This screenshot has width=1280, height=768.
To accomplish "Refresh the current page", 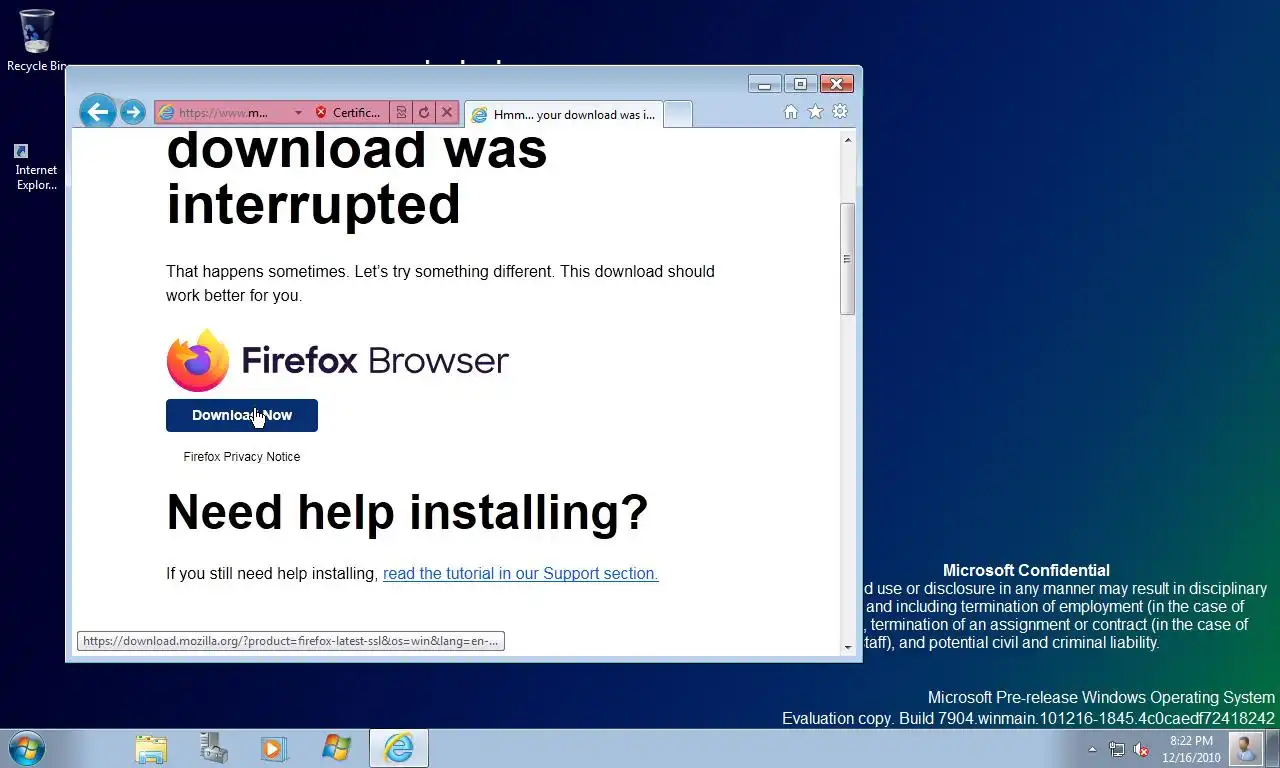I will coord(424,113).
